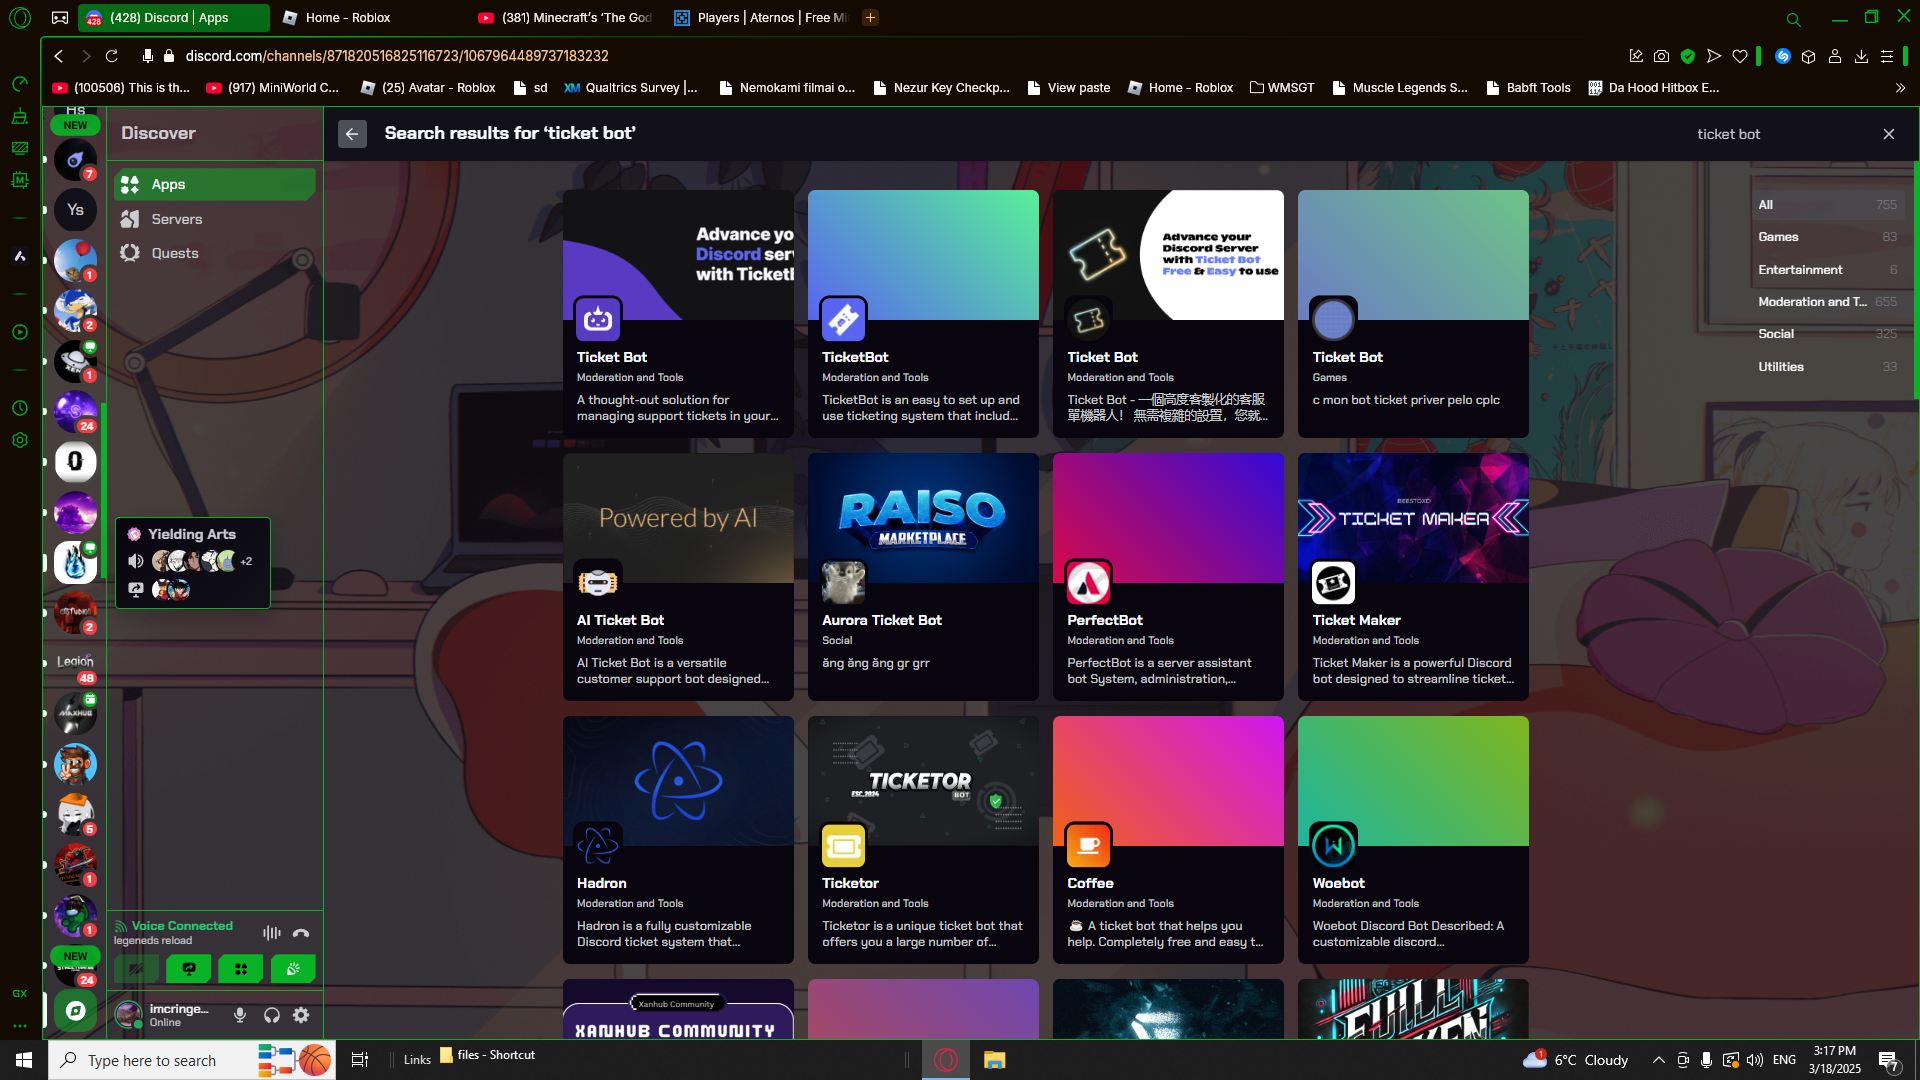Clear the ticket bot search
Screen dimensions: 1920x1080
(x=1889, y=134)
